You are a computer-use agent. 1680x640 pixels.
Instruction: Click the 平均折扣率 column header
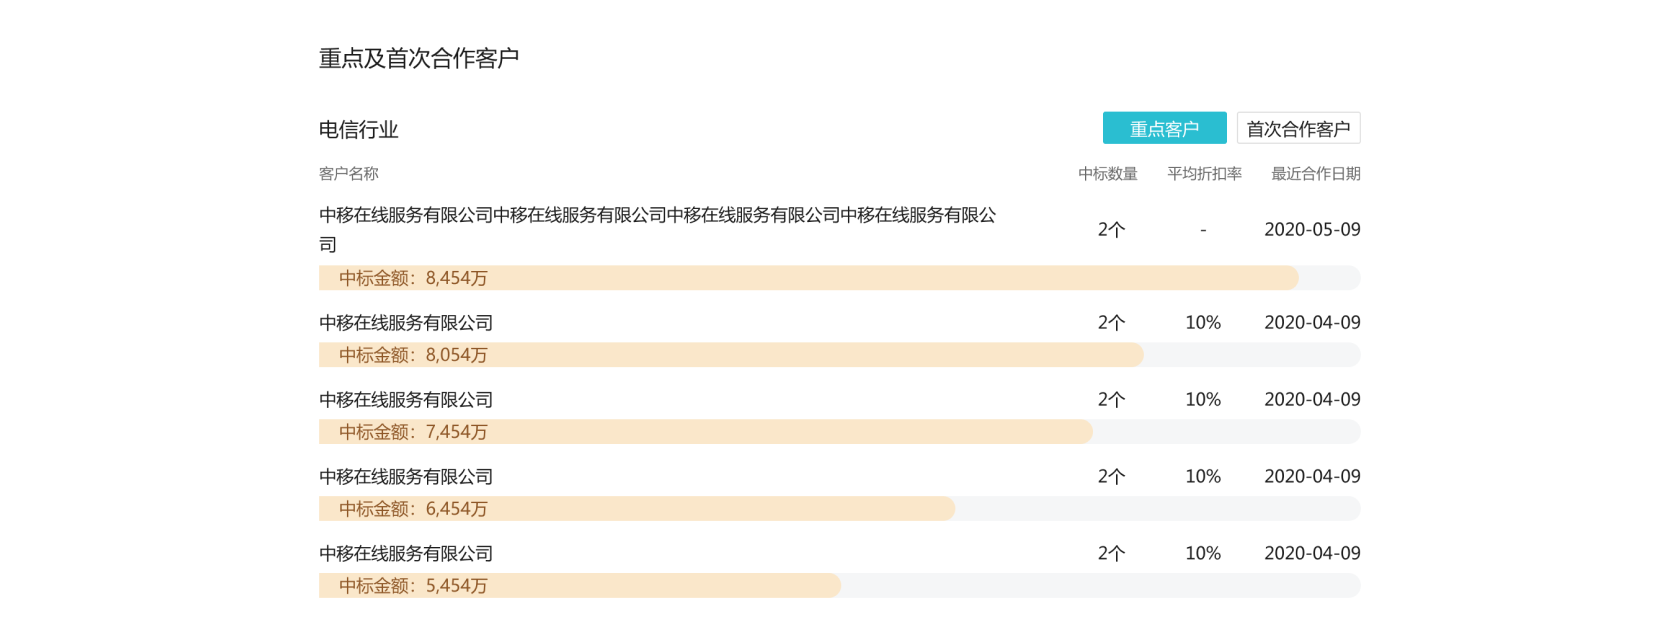pyautogui.click(x=1204, y=174)
